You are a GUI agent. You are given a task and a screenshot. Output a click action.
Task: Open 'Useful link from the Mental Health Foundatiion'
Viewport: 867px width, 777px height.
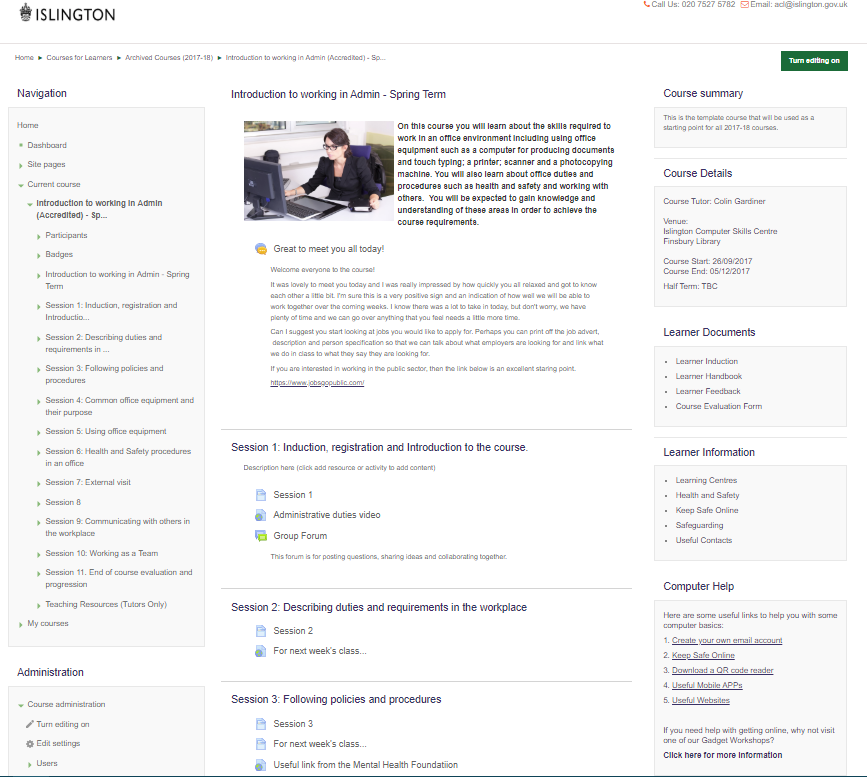click(x=365, y=765)
